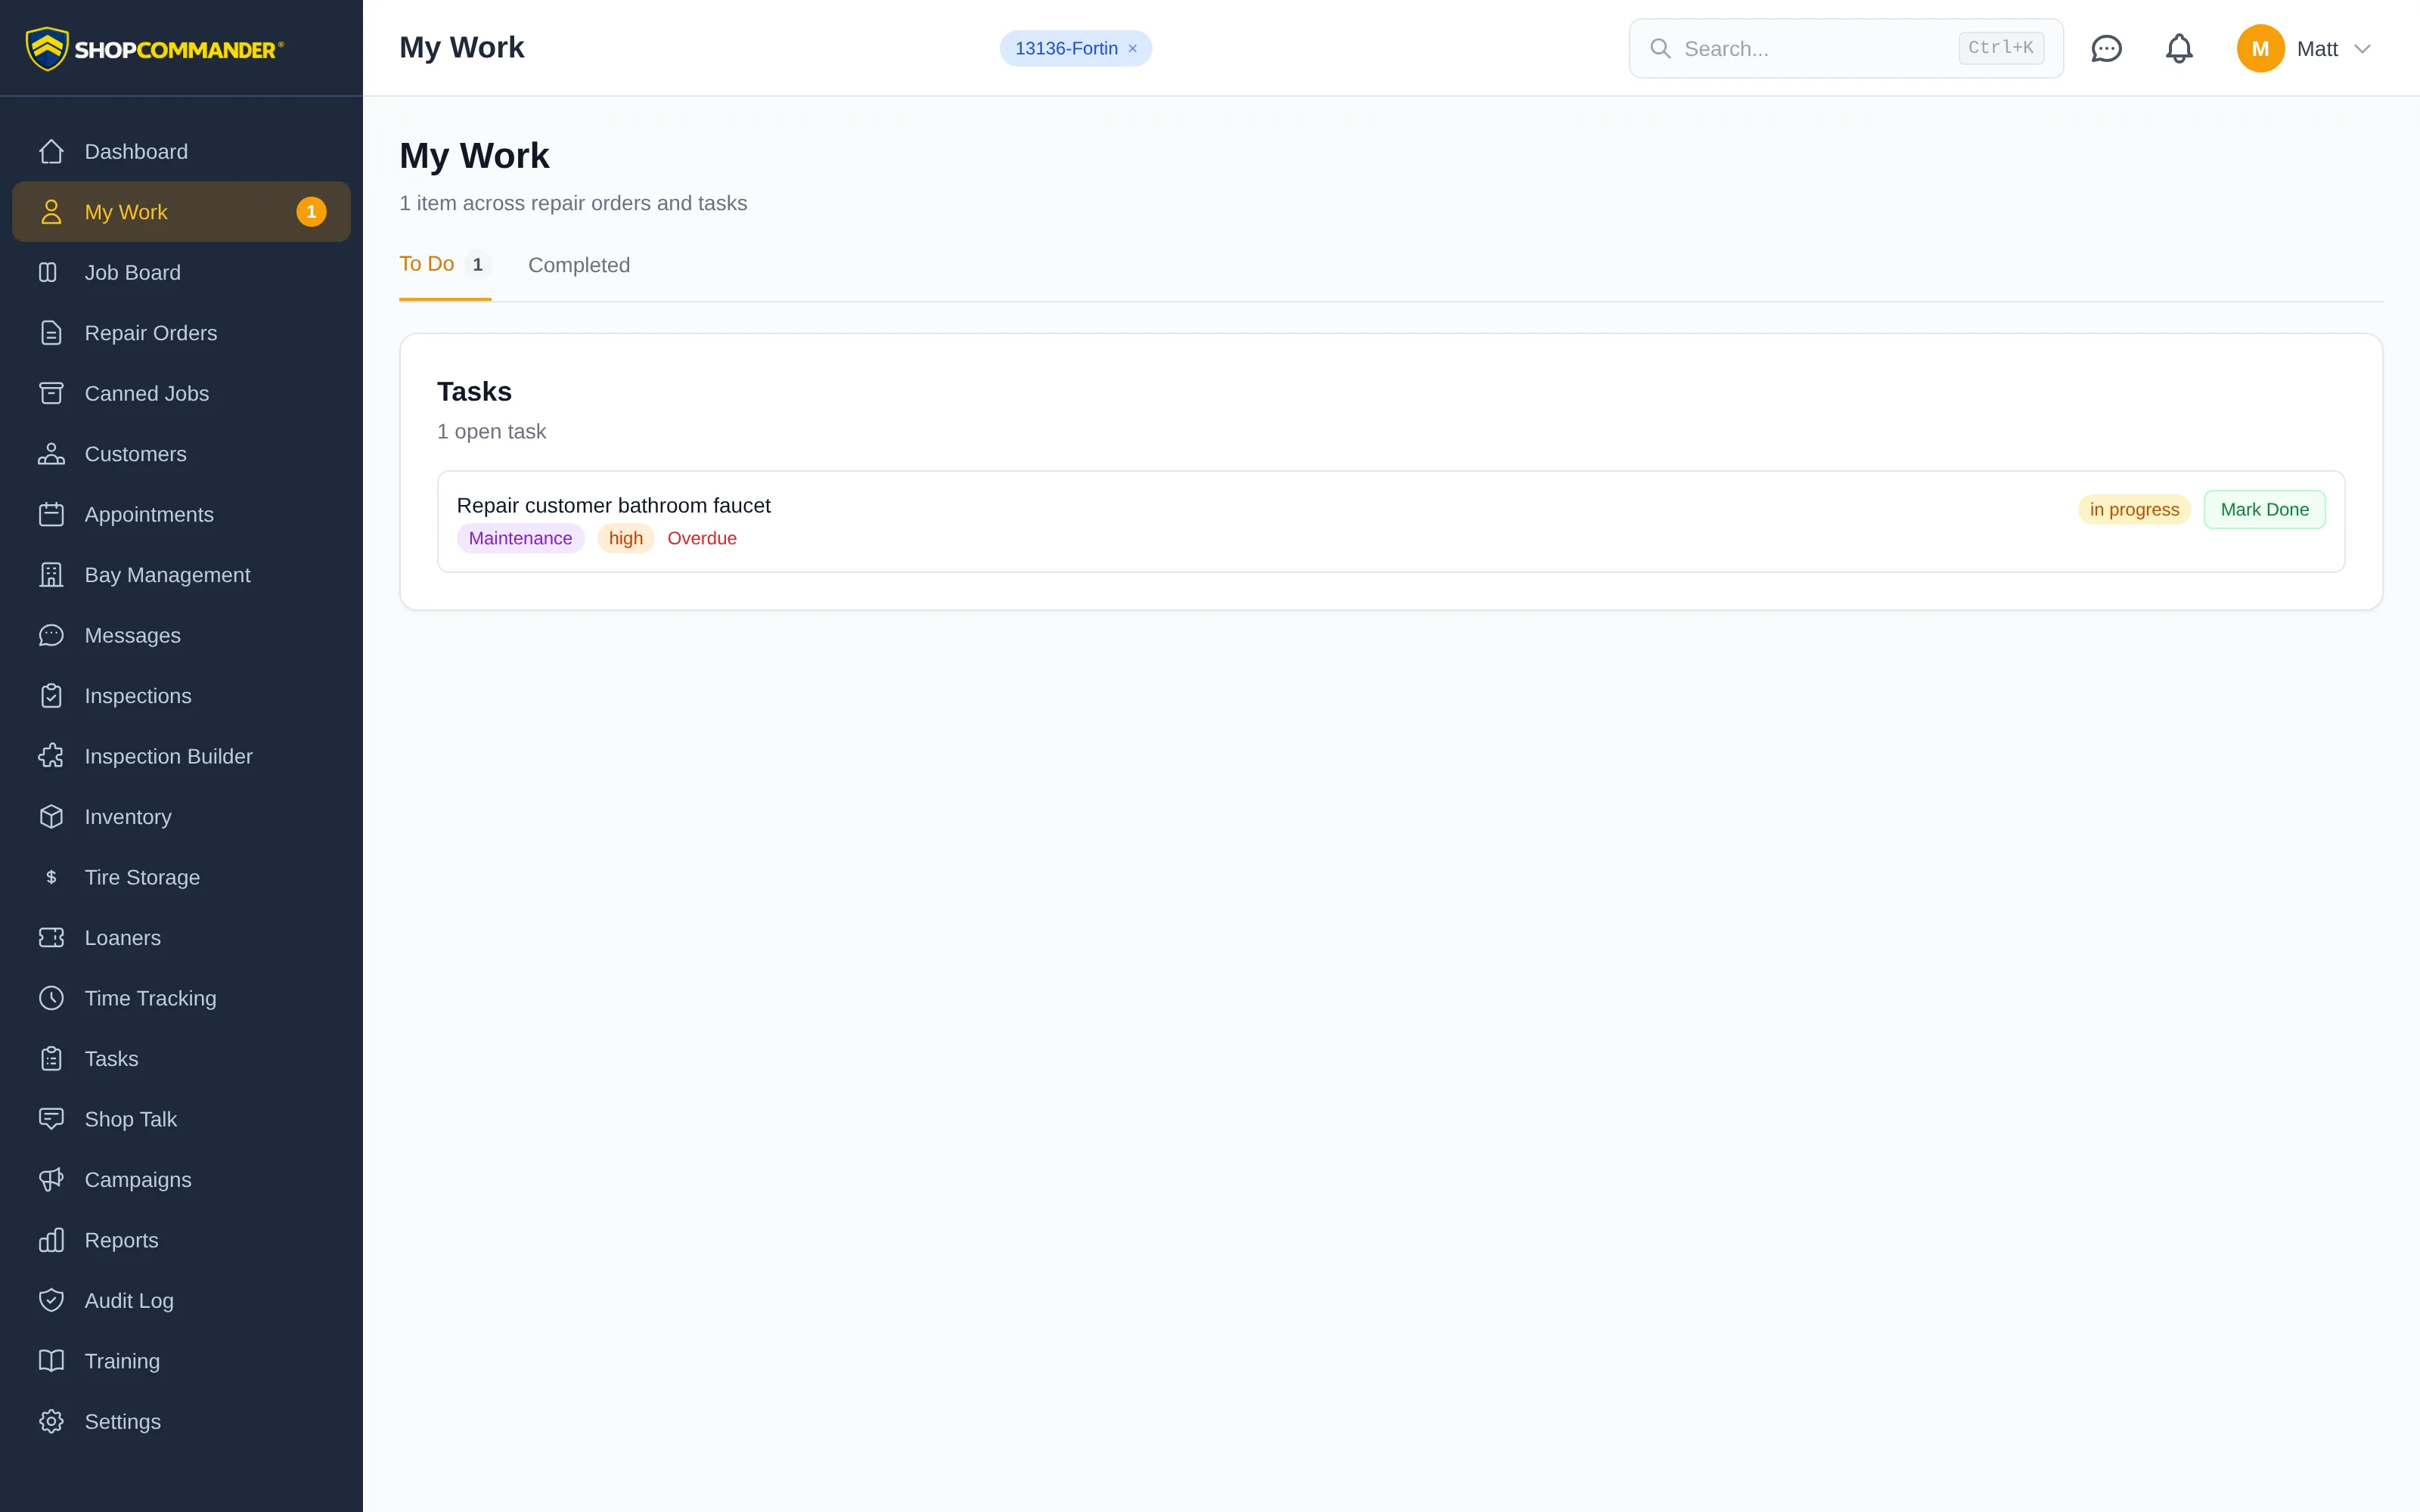Click the Campaigns megaphone icon

pos(51,1180)
